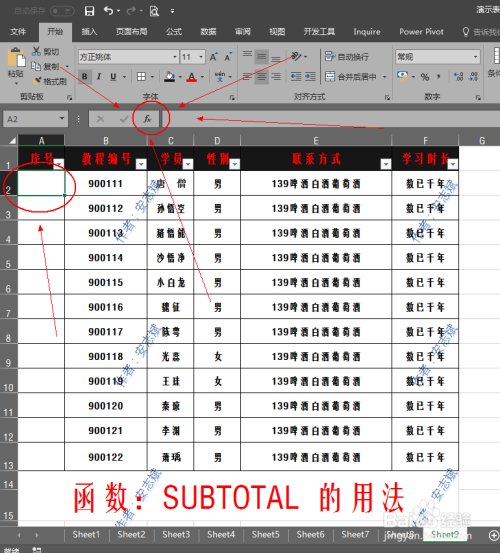Click the Accounting number format icon
This screenshot has width=500, height=553.
point(402,76)
